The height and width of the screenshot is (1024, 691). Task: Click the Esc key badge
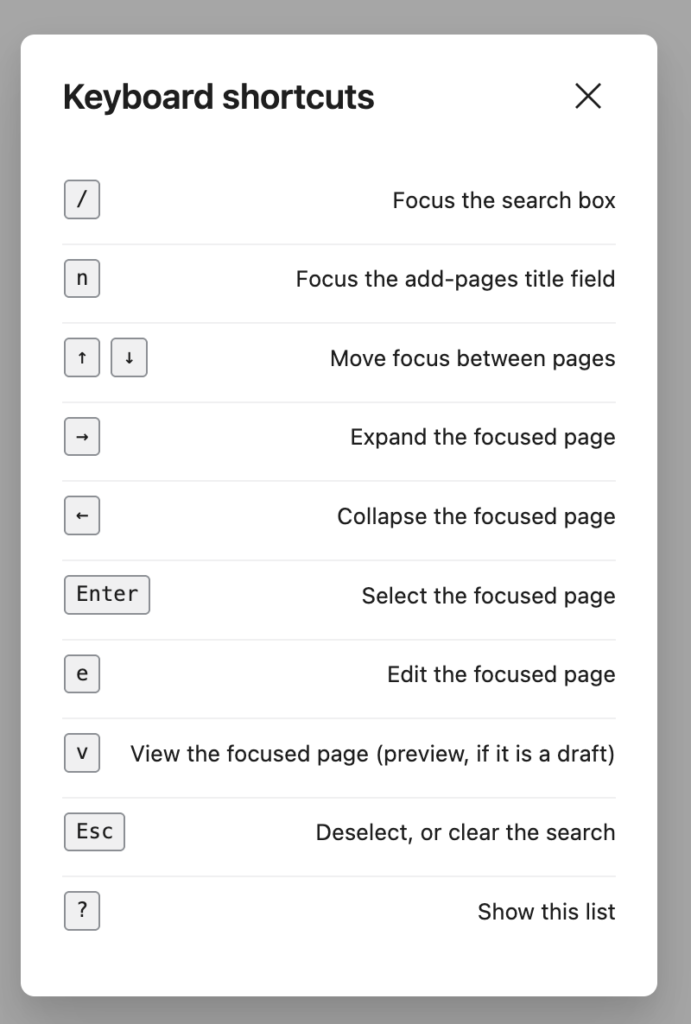(x=94, y=831)
